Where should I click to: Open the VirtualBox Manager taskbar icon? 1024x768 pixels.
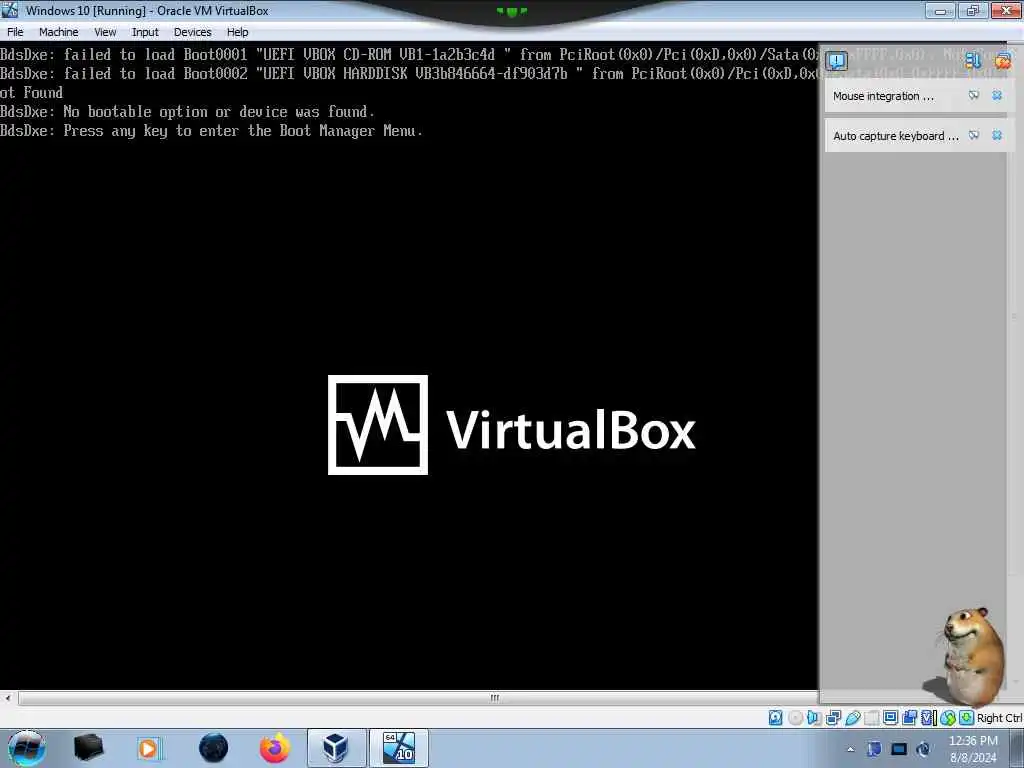pos(336,748)
